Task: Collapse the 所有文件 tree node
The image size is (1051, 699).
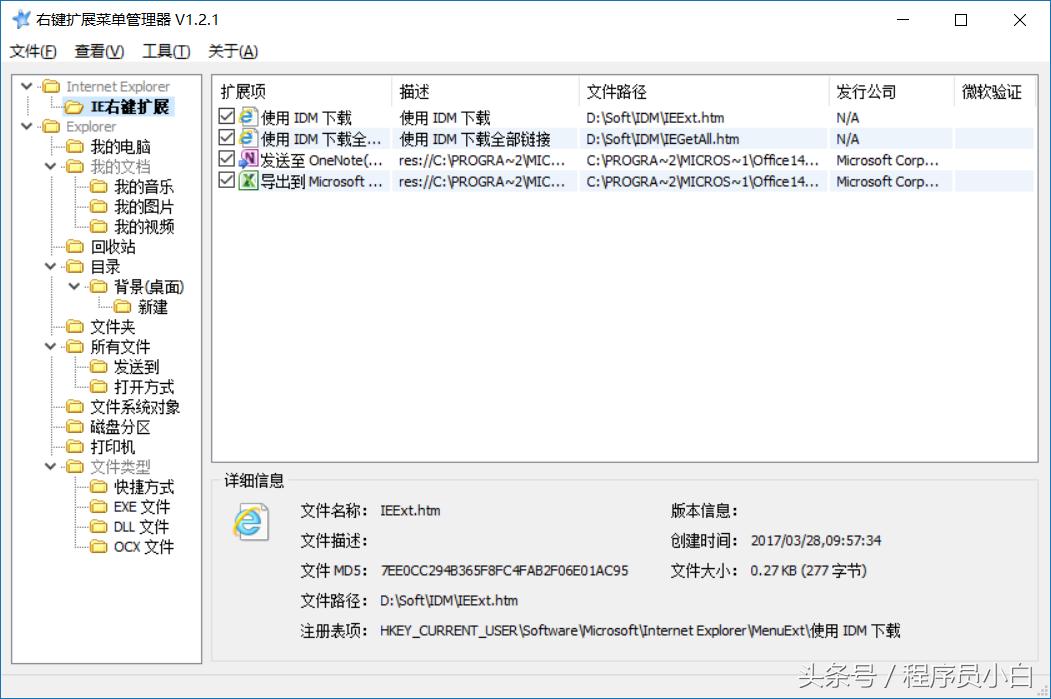Action: tap(50, 346)
